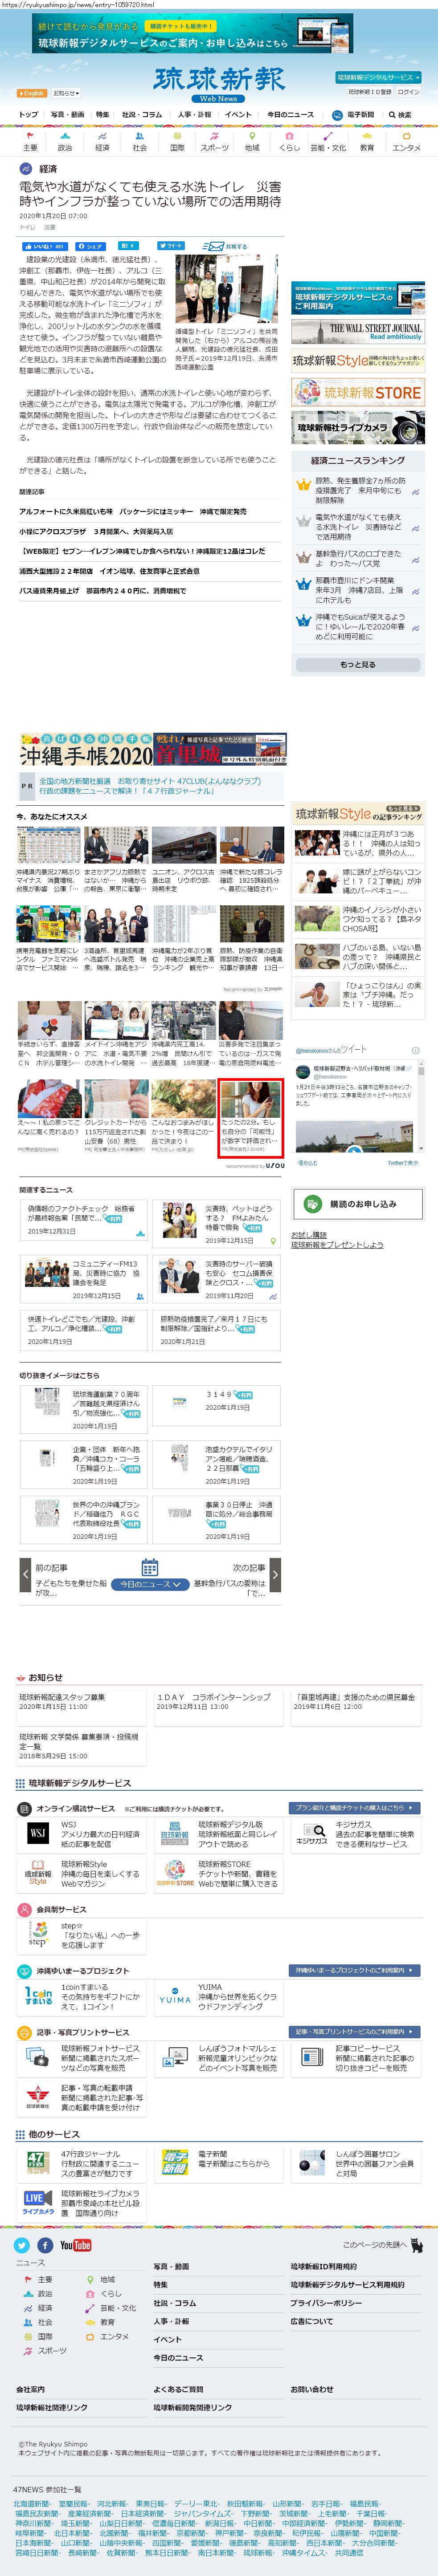438x2576 pixels.
Task: Open the 社説・コラム menu item
Action: click(142, 115)
